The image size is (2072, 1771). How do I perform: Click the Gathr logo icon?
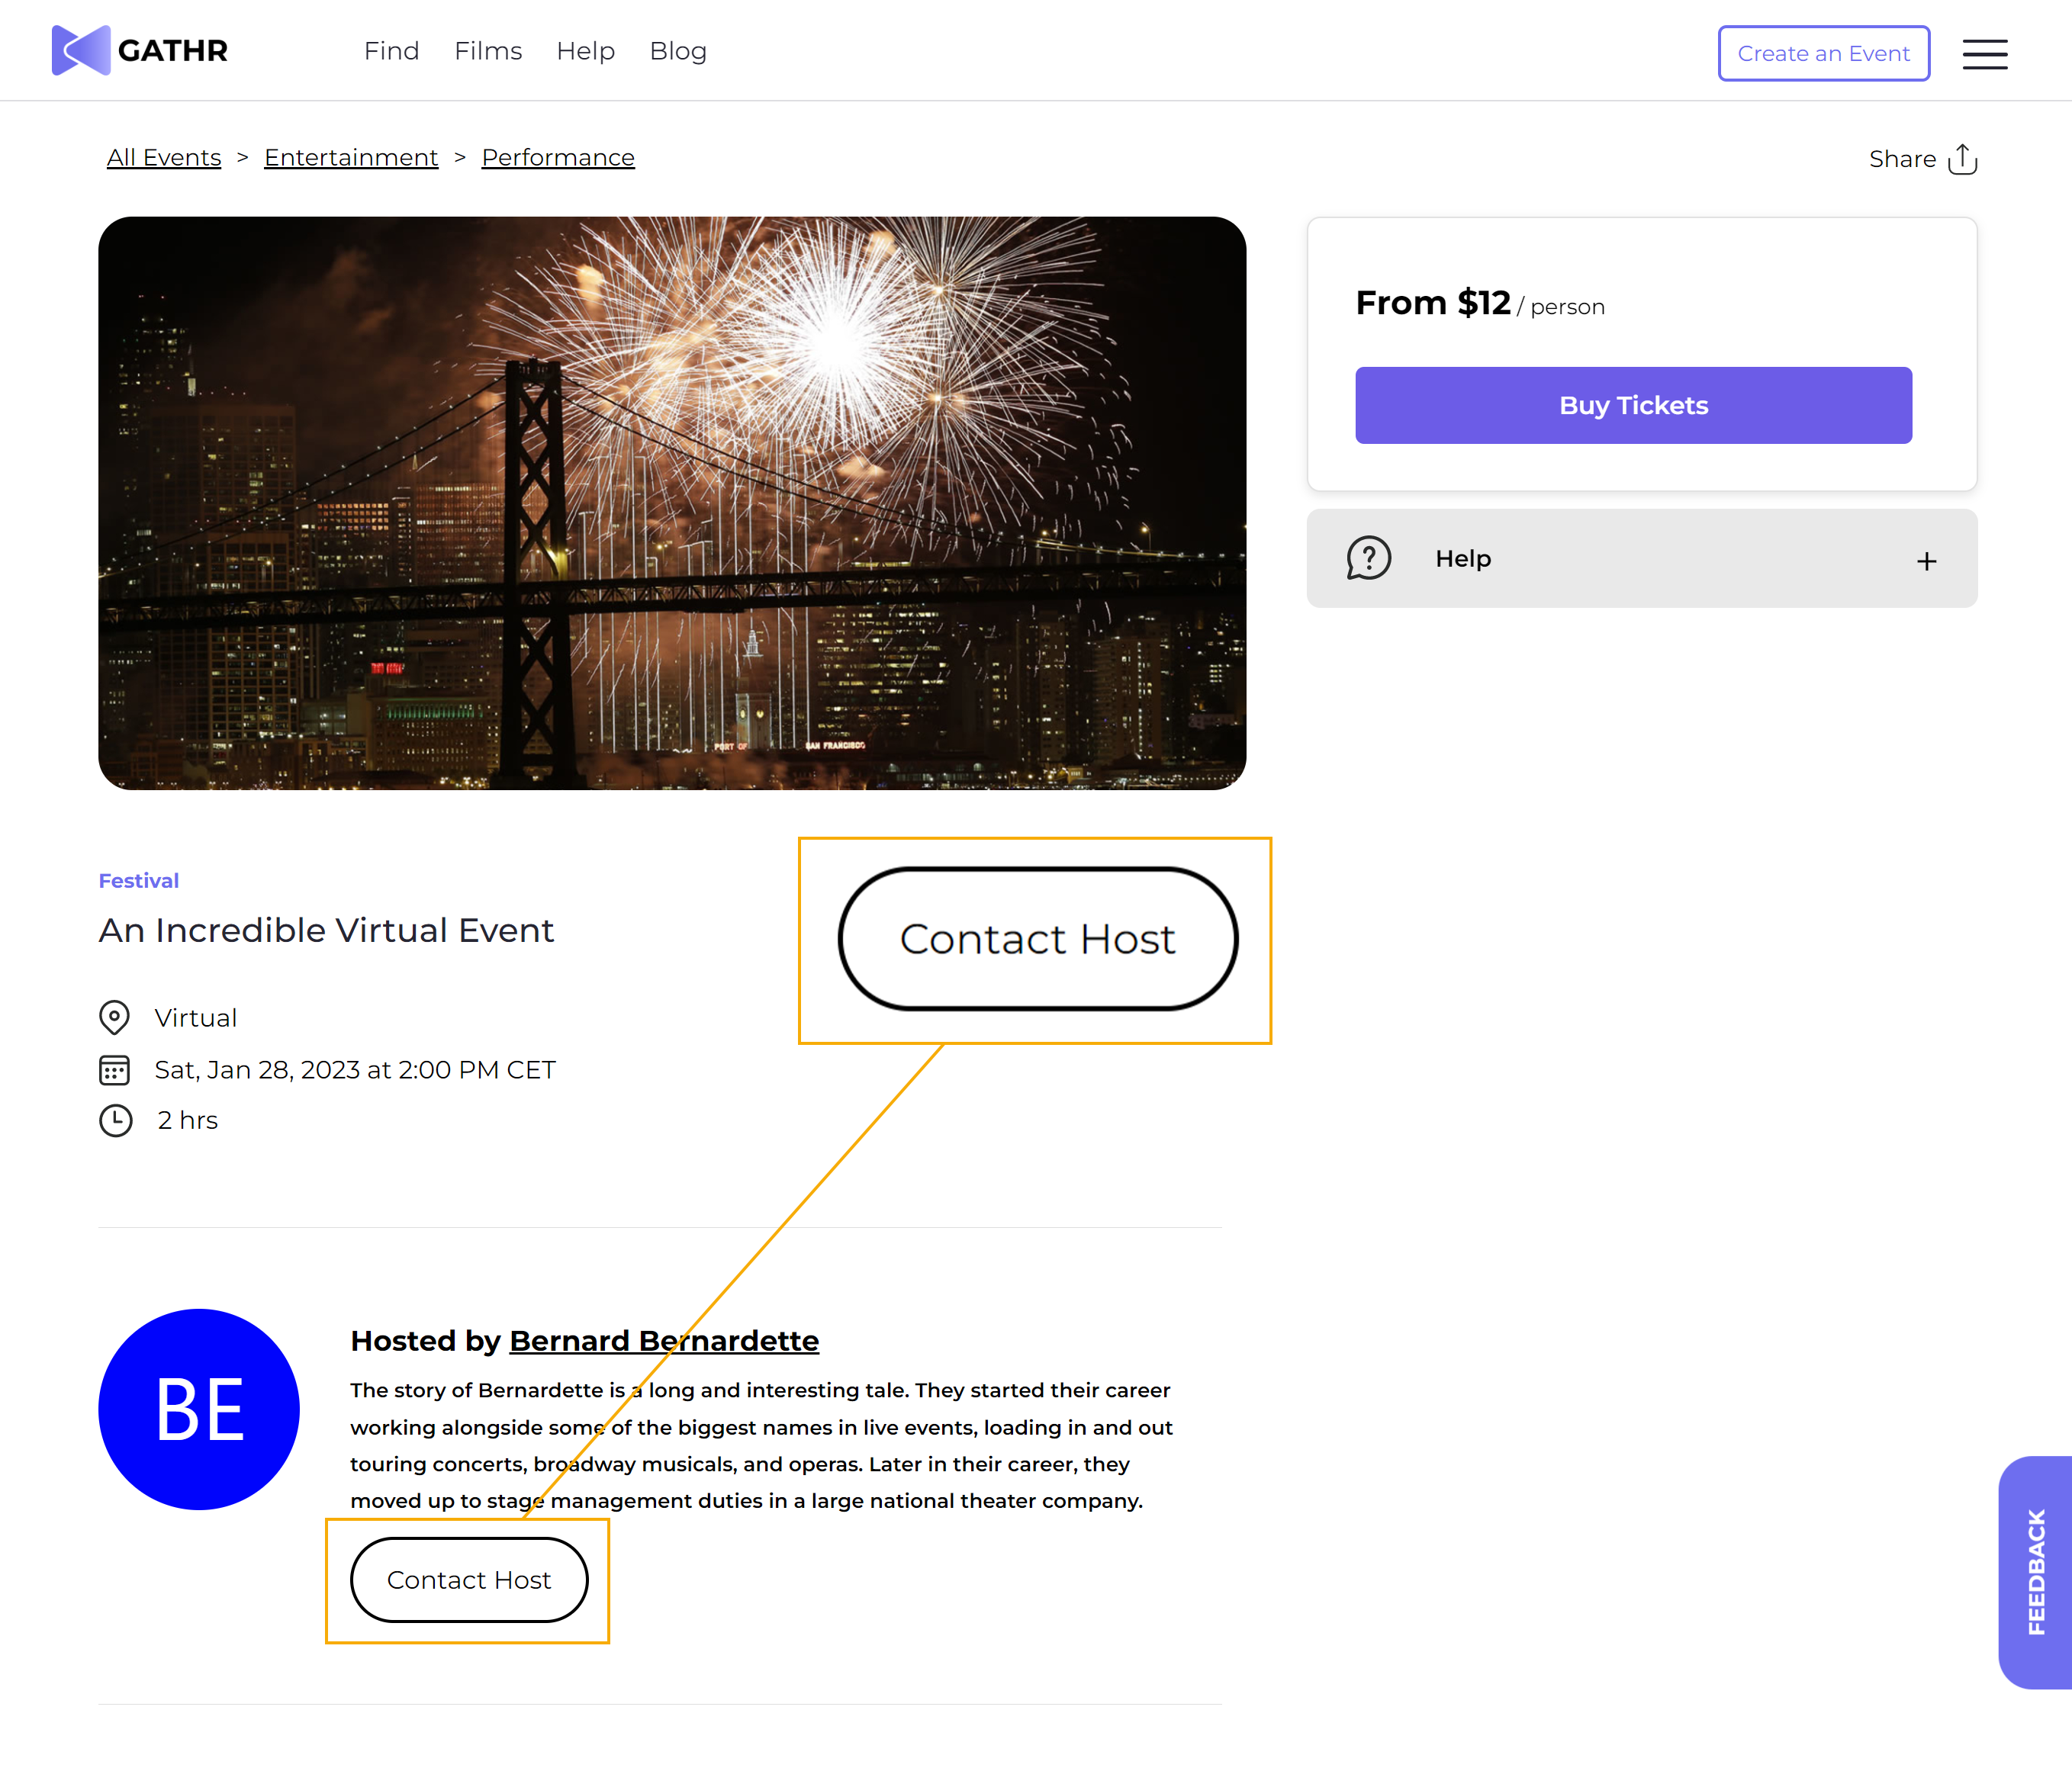pos(81,50)
